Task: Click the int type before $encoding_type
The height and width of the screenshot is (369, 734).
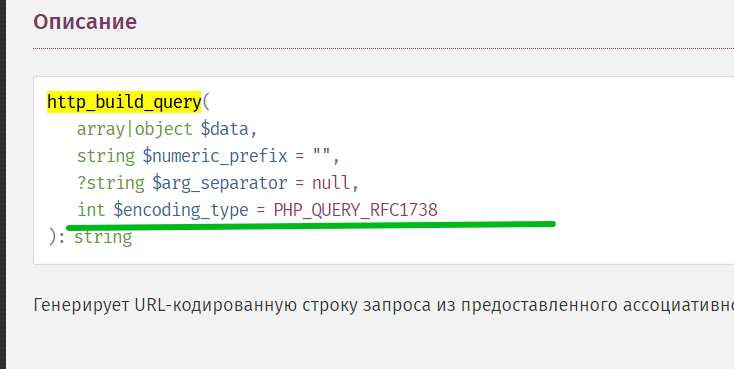Action: (x=91, y=210)
